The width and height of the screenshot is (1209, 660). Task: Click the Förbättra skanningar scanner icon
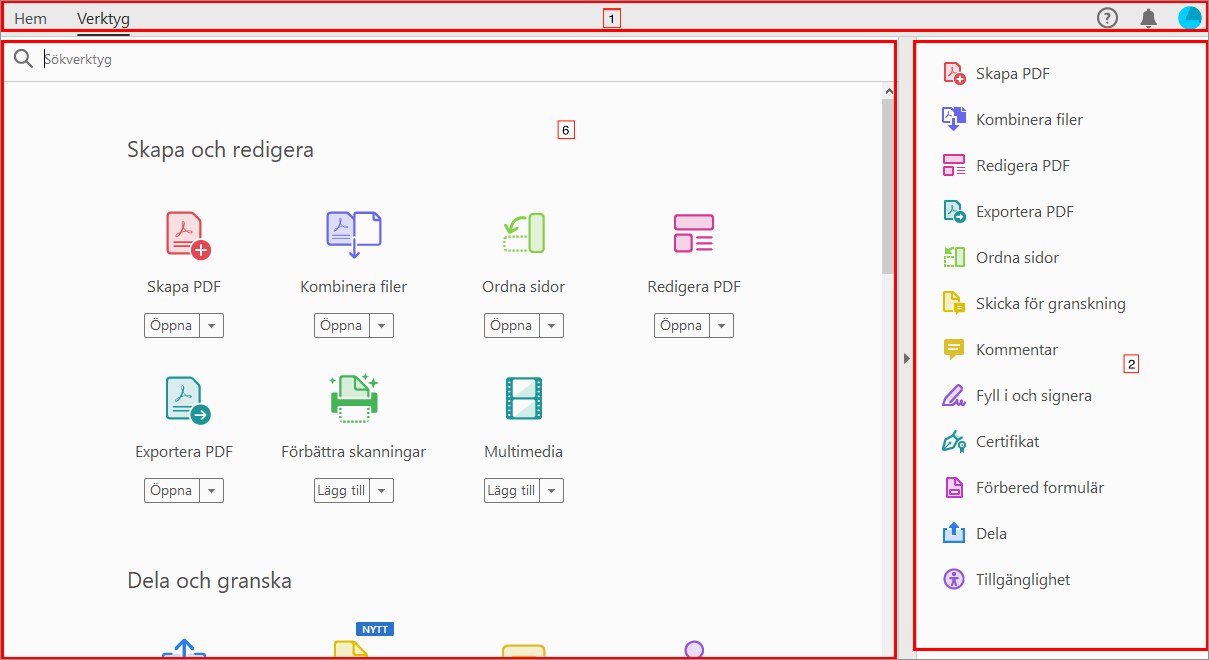(x=354, y=399)
